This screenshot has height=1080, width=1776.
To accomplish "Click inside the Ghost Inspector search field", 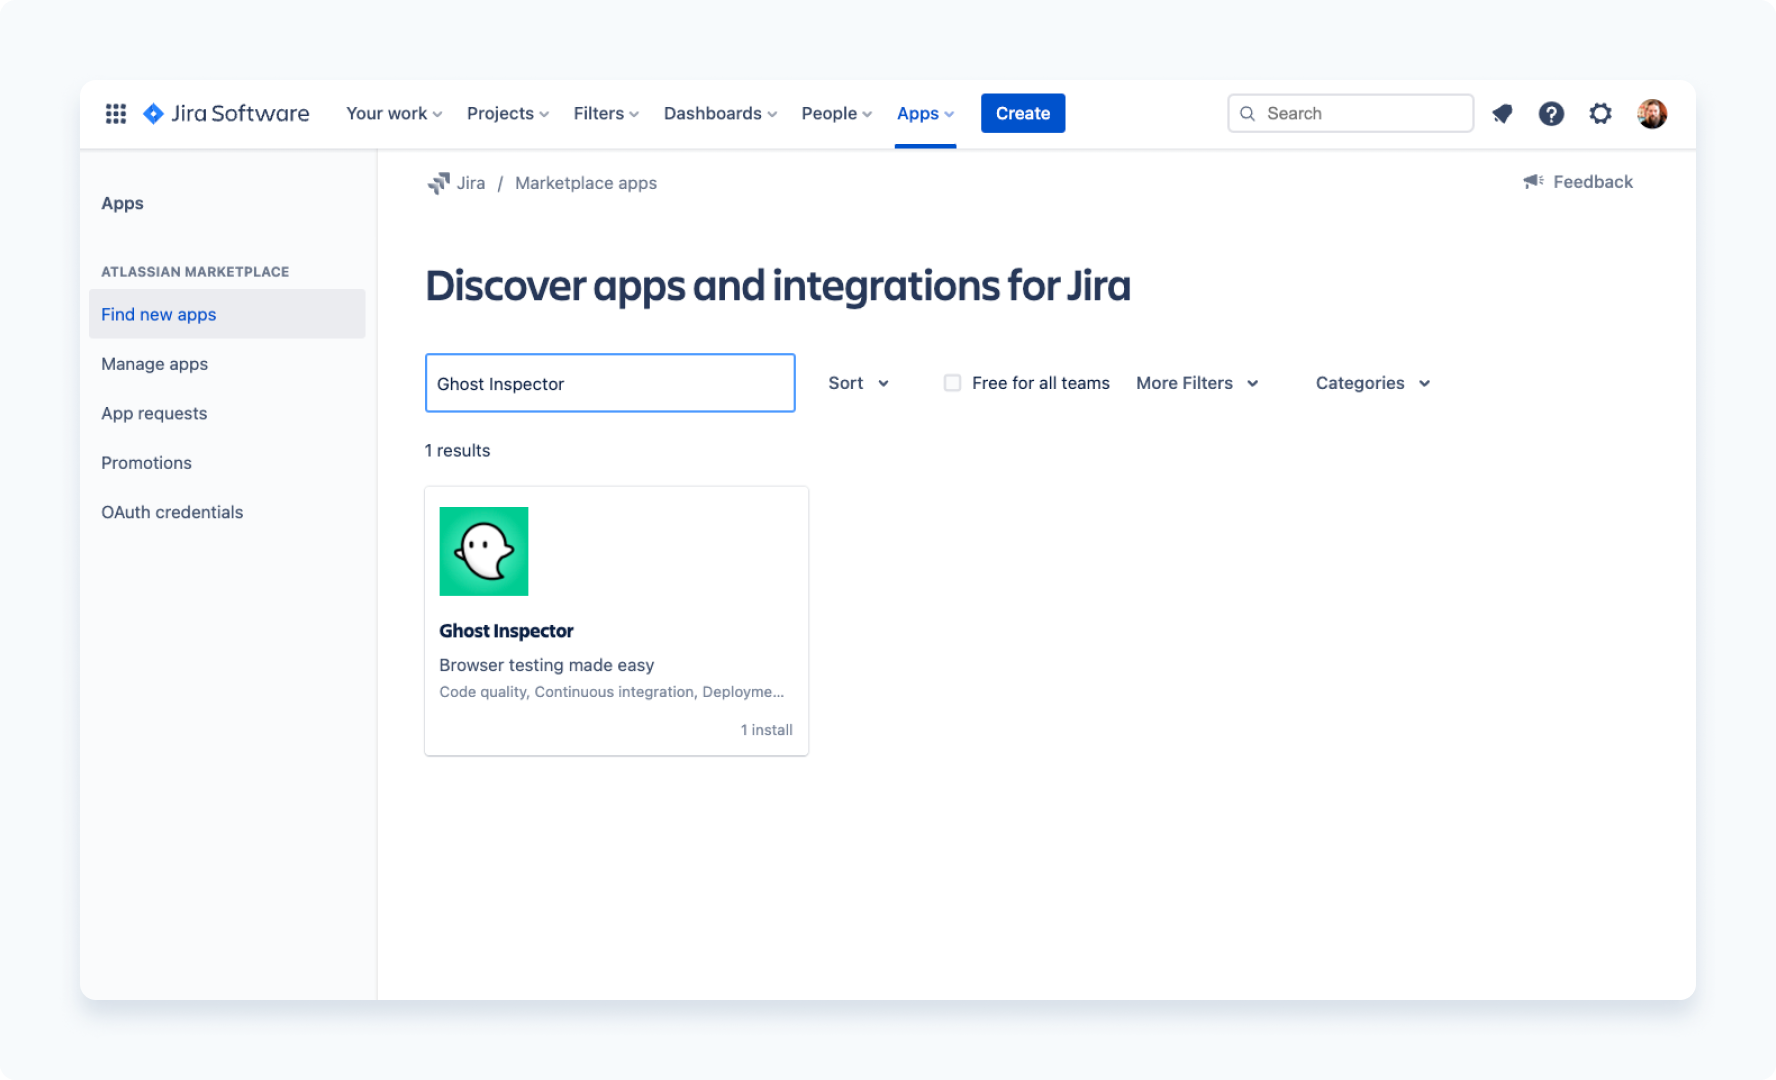I will [610, 383].
